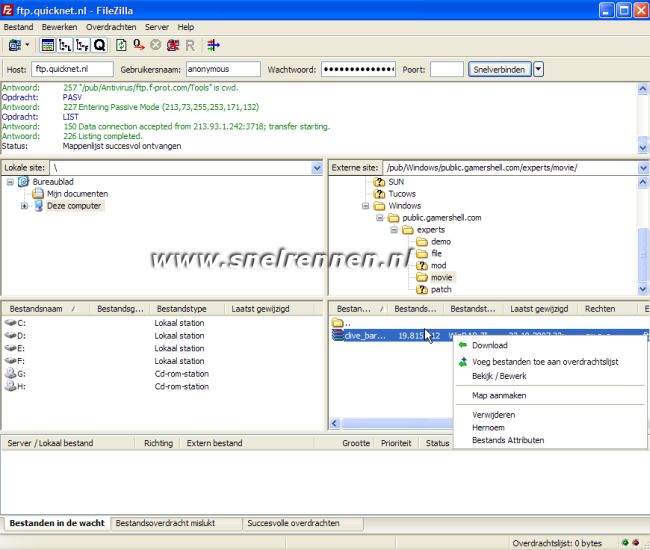Image resolution: width=650 pixels, height=550 pixels.
Task: Click the directory comparison filter icon
Action: 213,45
